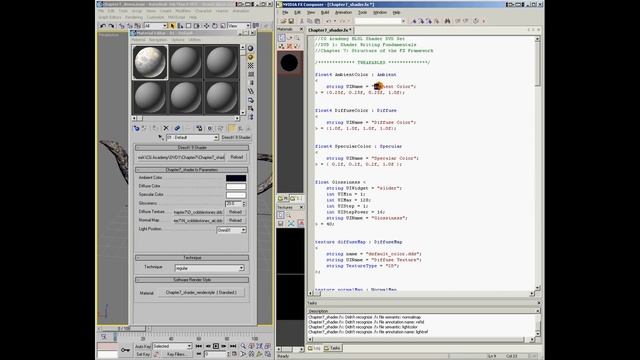Choose the Select and Move tool
The width and height of the screenshot is (640, 360).
(207, 26)
